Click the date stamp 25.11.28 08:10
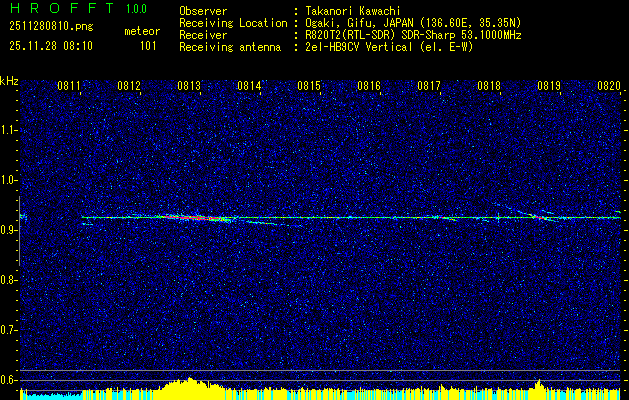Image resolution: width=629 pixels, height=400 pixels. pyautogui.click(x=51, y=46)
